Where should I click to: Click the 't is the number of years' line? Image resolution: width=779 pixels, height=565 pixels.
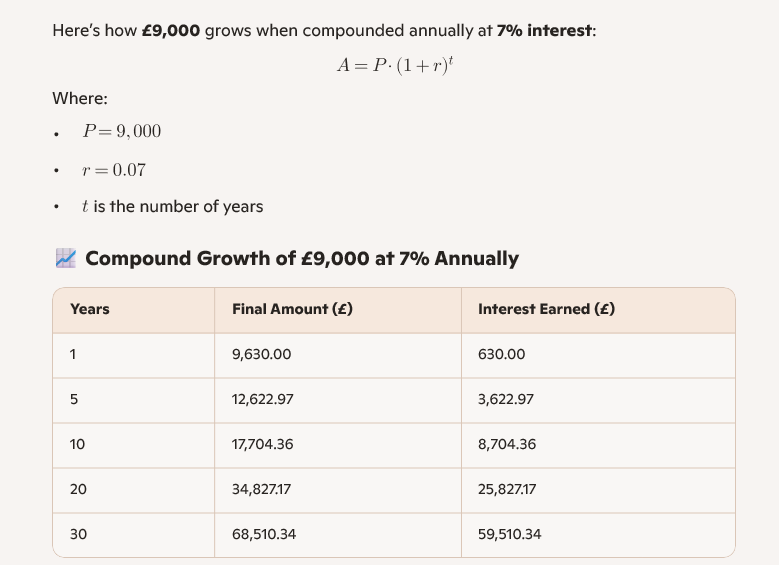tap(173, 207)
